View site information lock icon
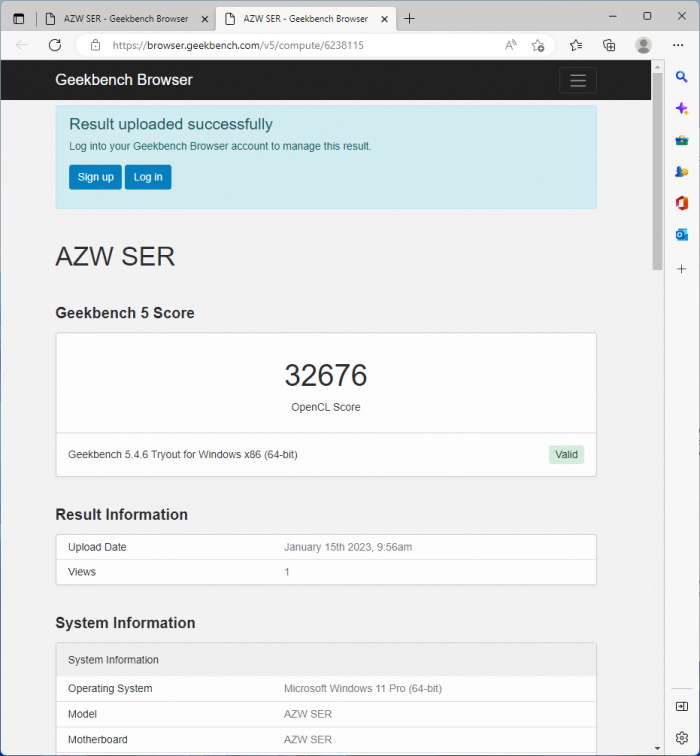700x756 pixels. tap(95, 45)
